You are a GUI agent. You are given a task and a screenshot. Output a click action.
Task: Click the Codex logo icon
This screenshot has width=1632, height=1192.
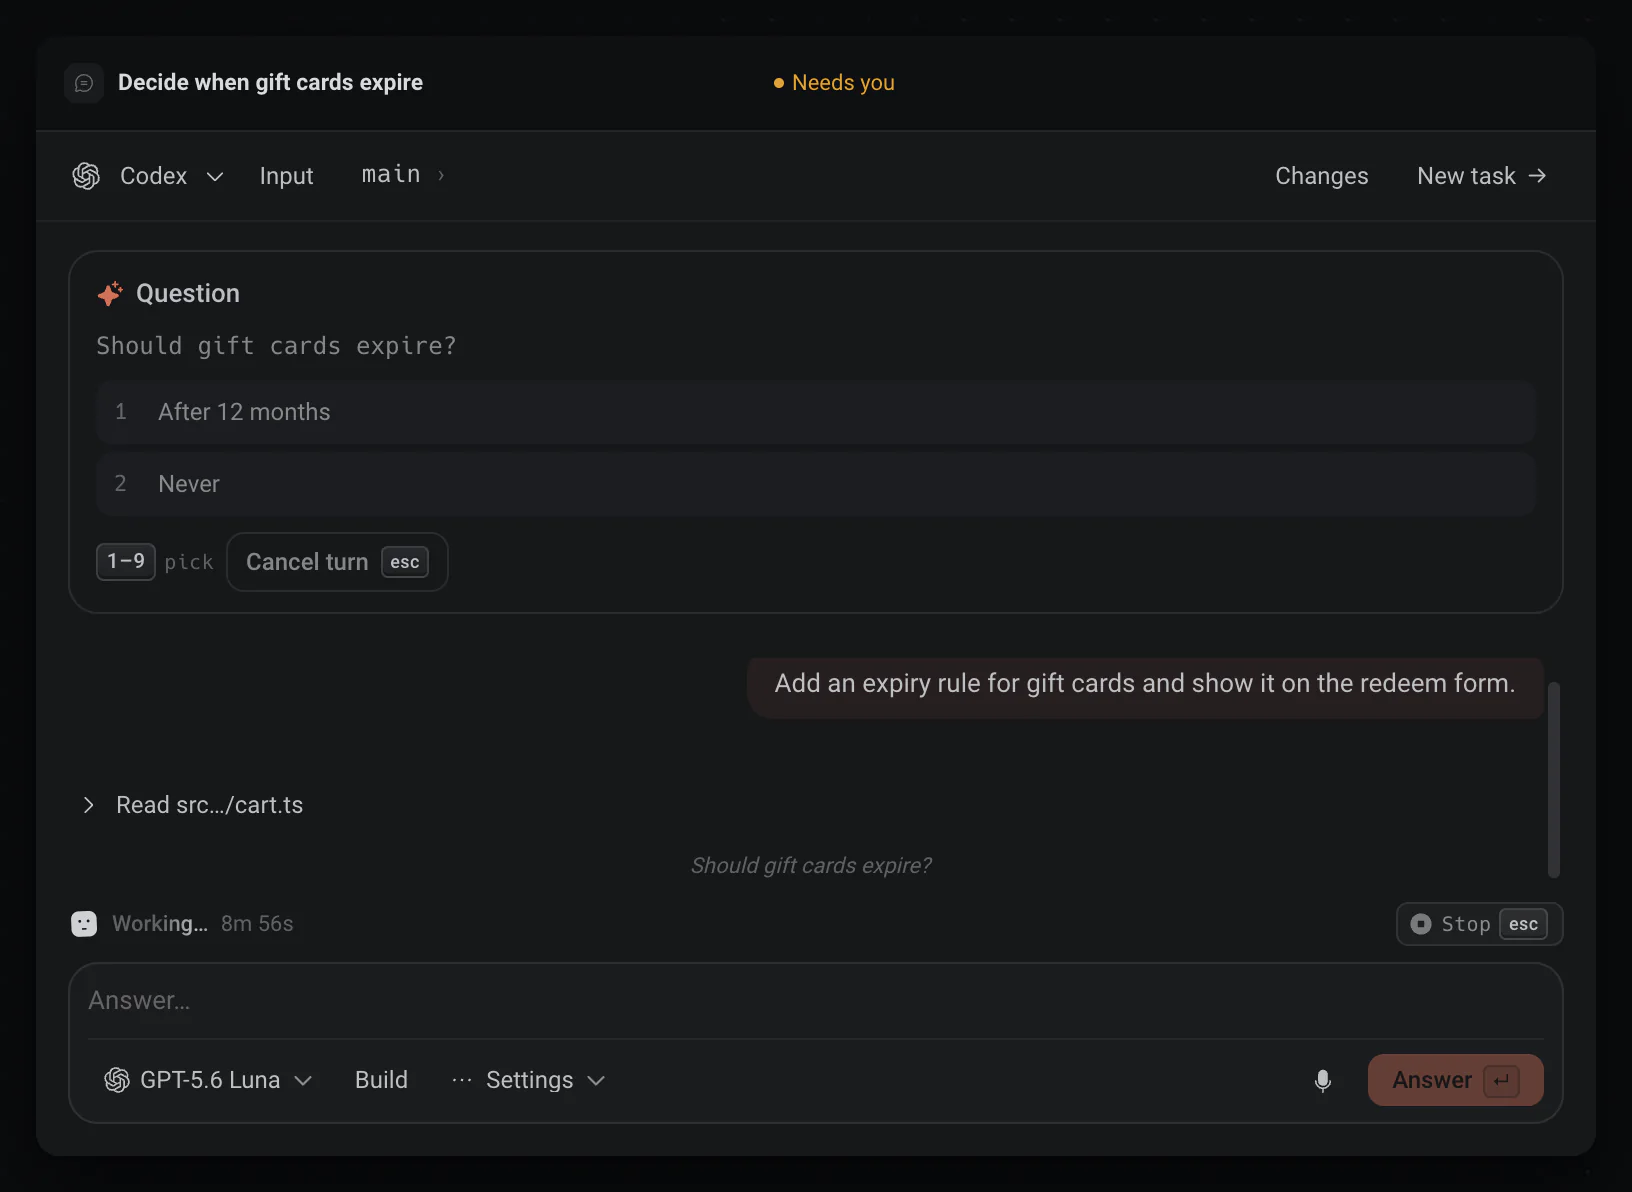point(86,176)
